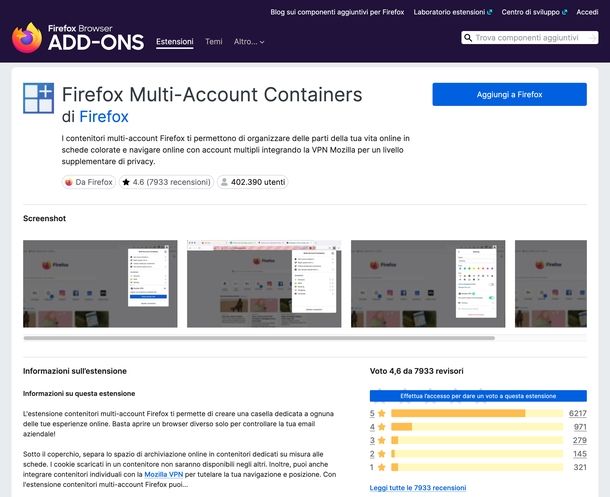Open the Firefox author link
Image resolution: width=610 pixels, height=497 pixels.
pos(104,117)
